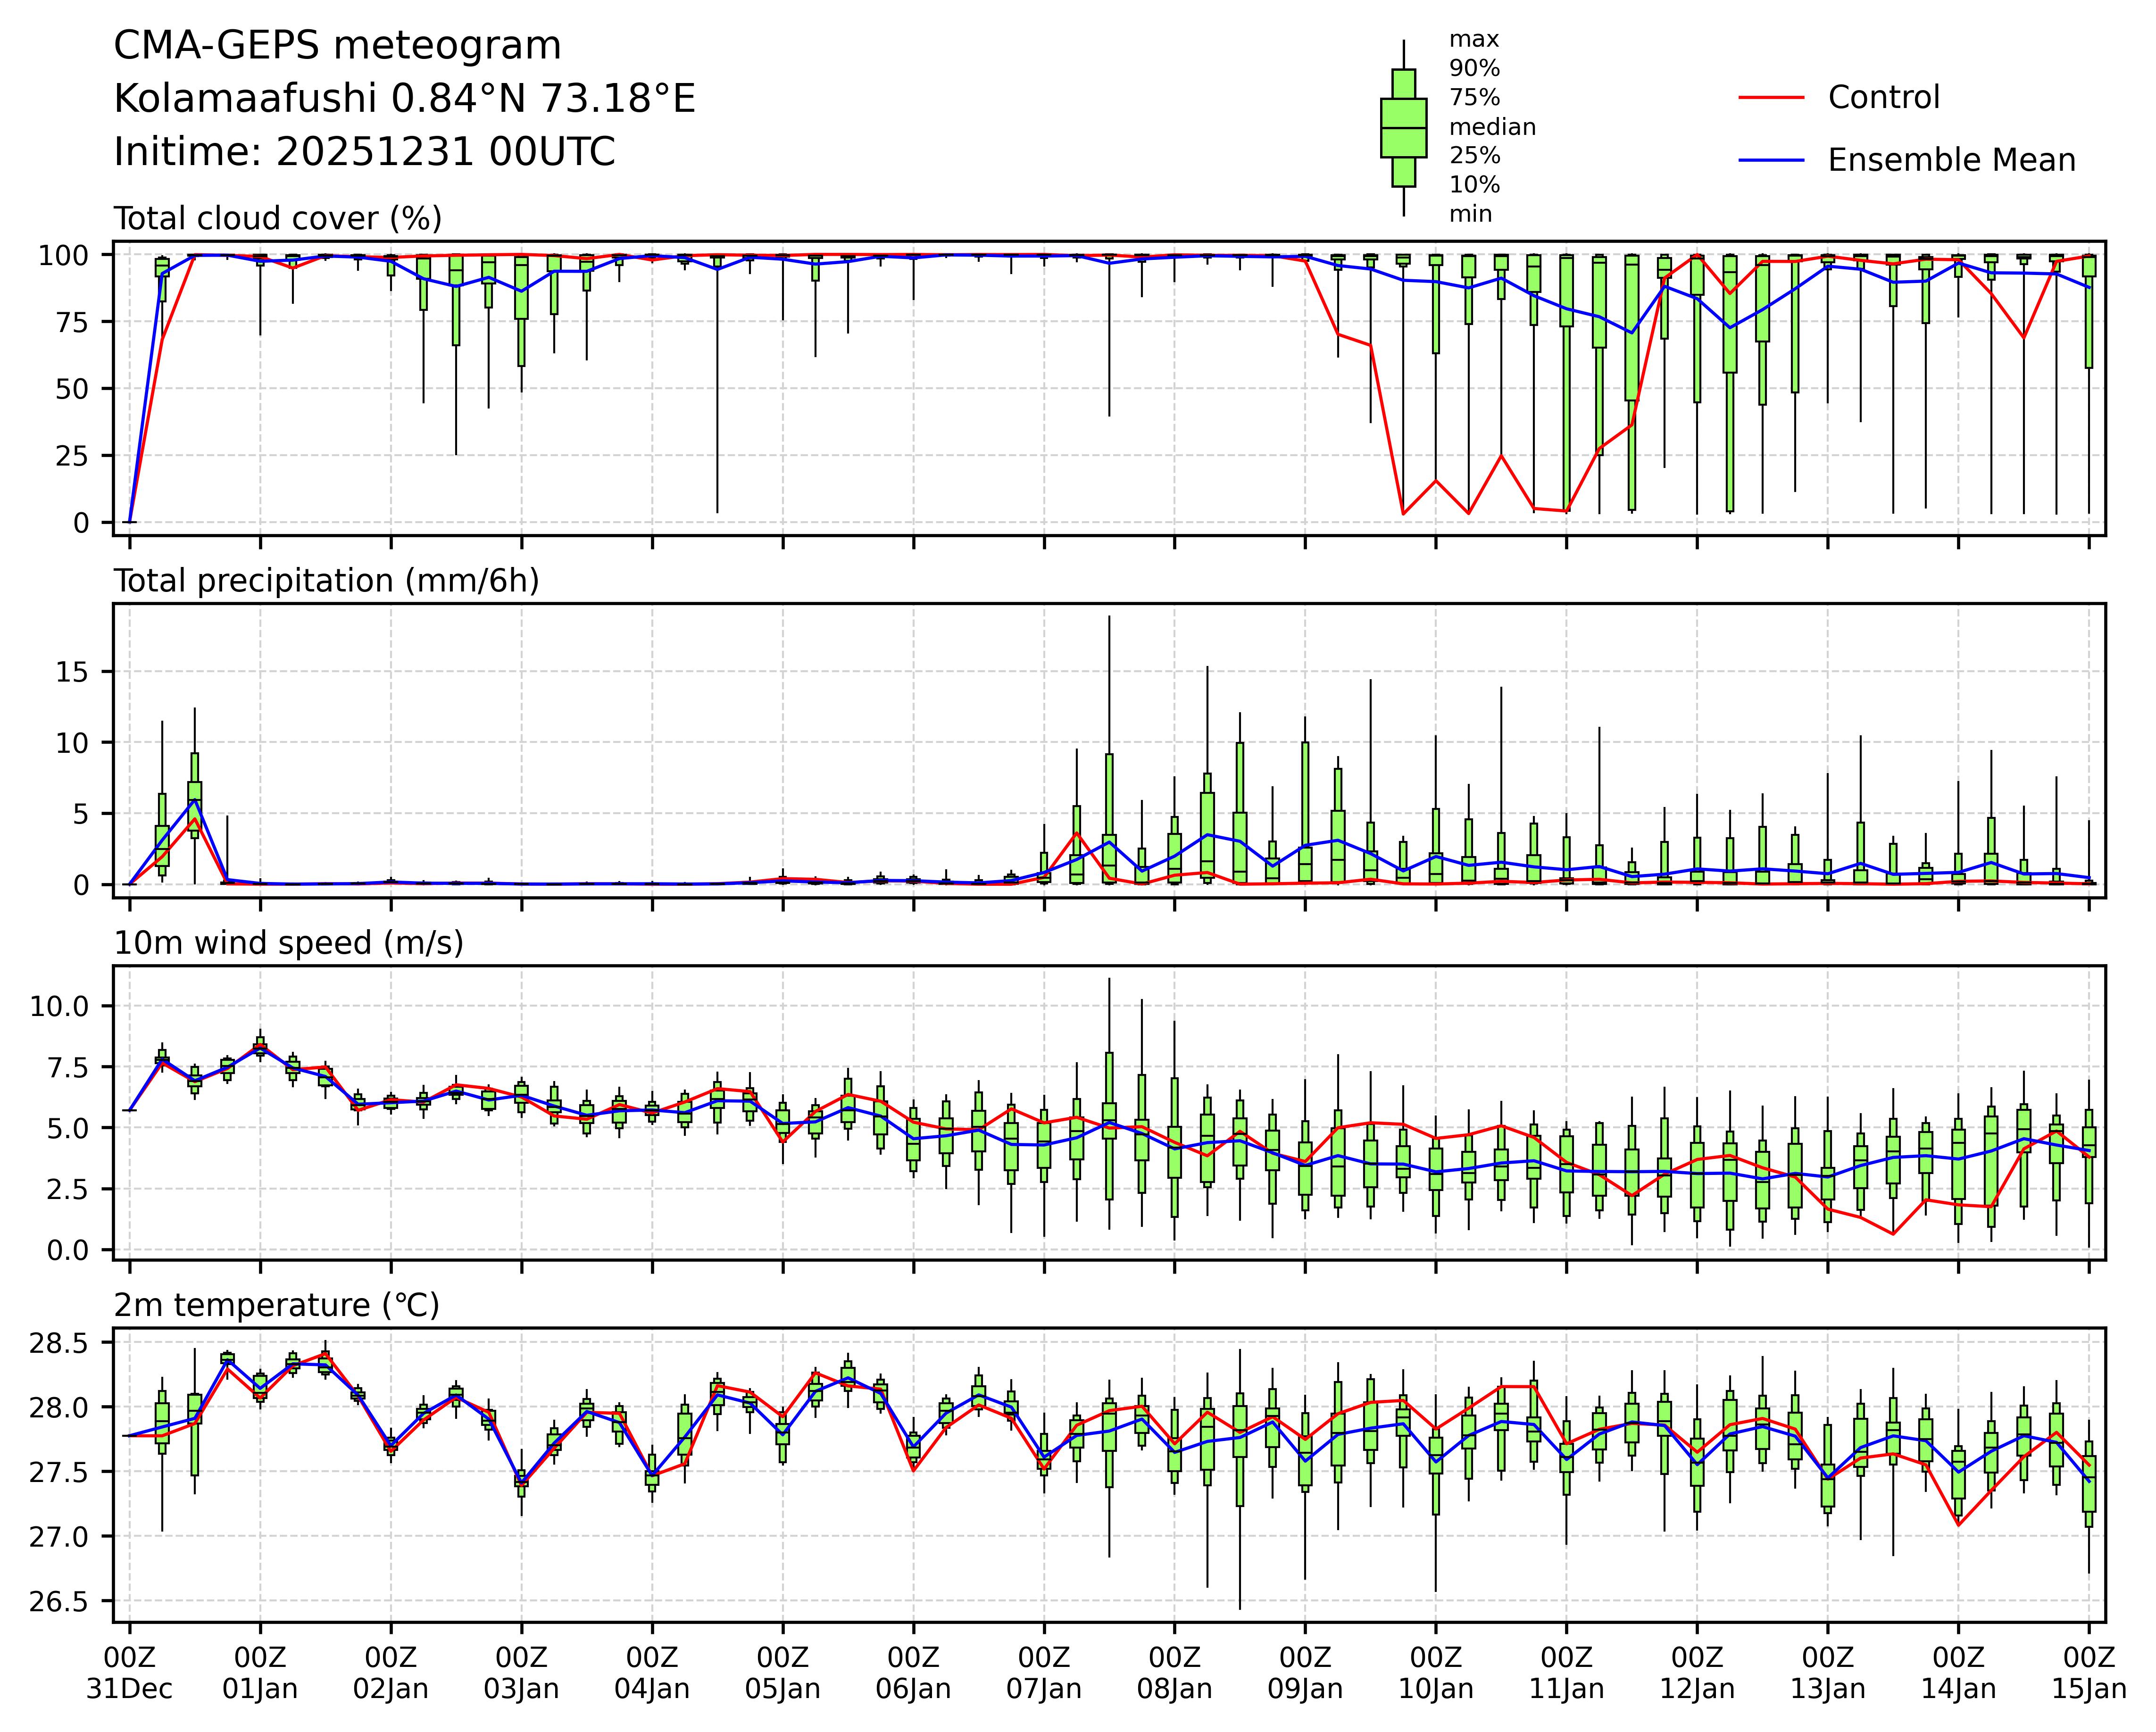Click the 'Control' legend label
Viewport: 2156px width, 1732px height.
pos(1883,98)
